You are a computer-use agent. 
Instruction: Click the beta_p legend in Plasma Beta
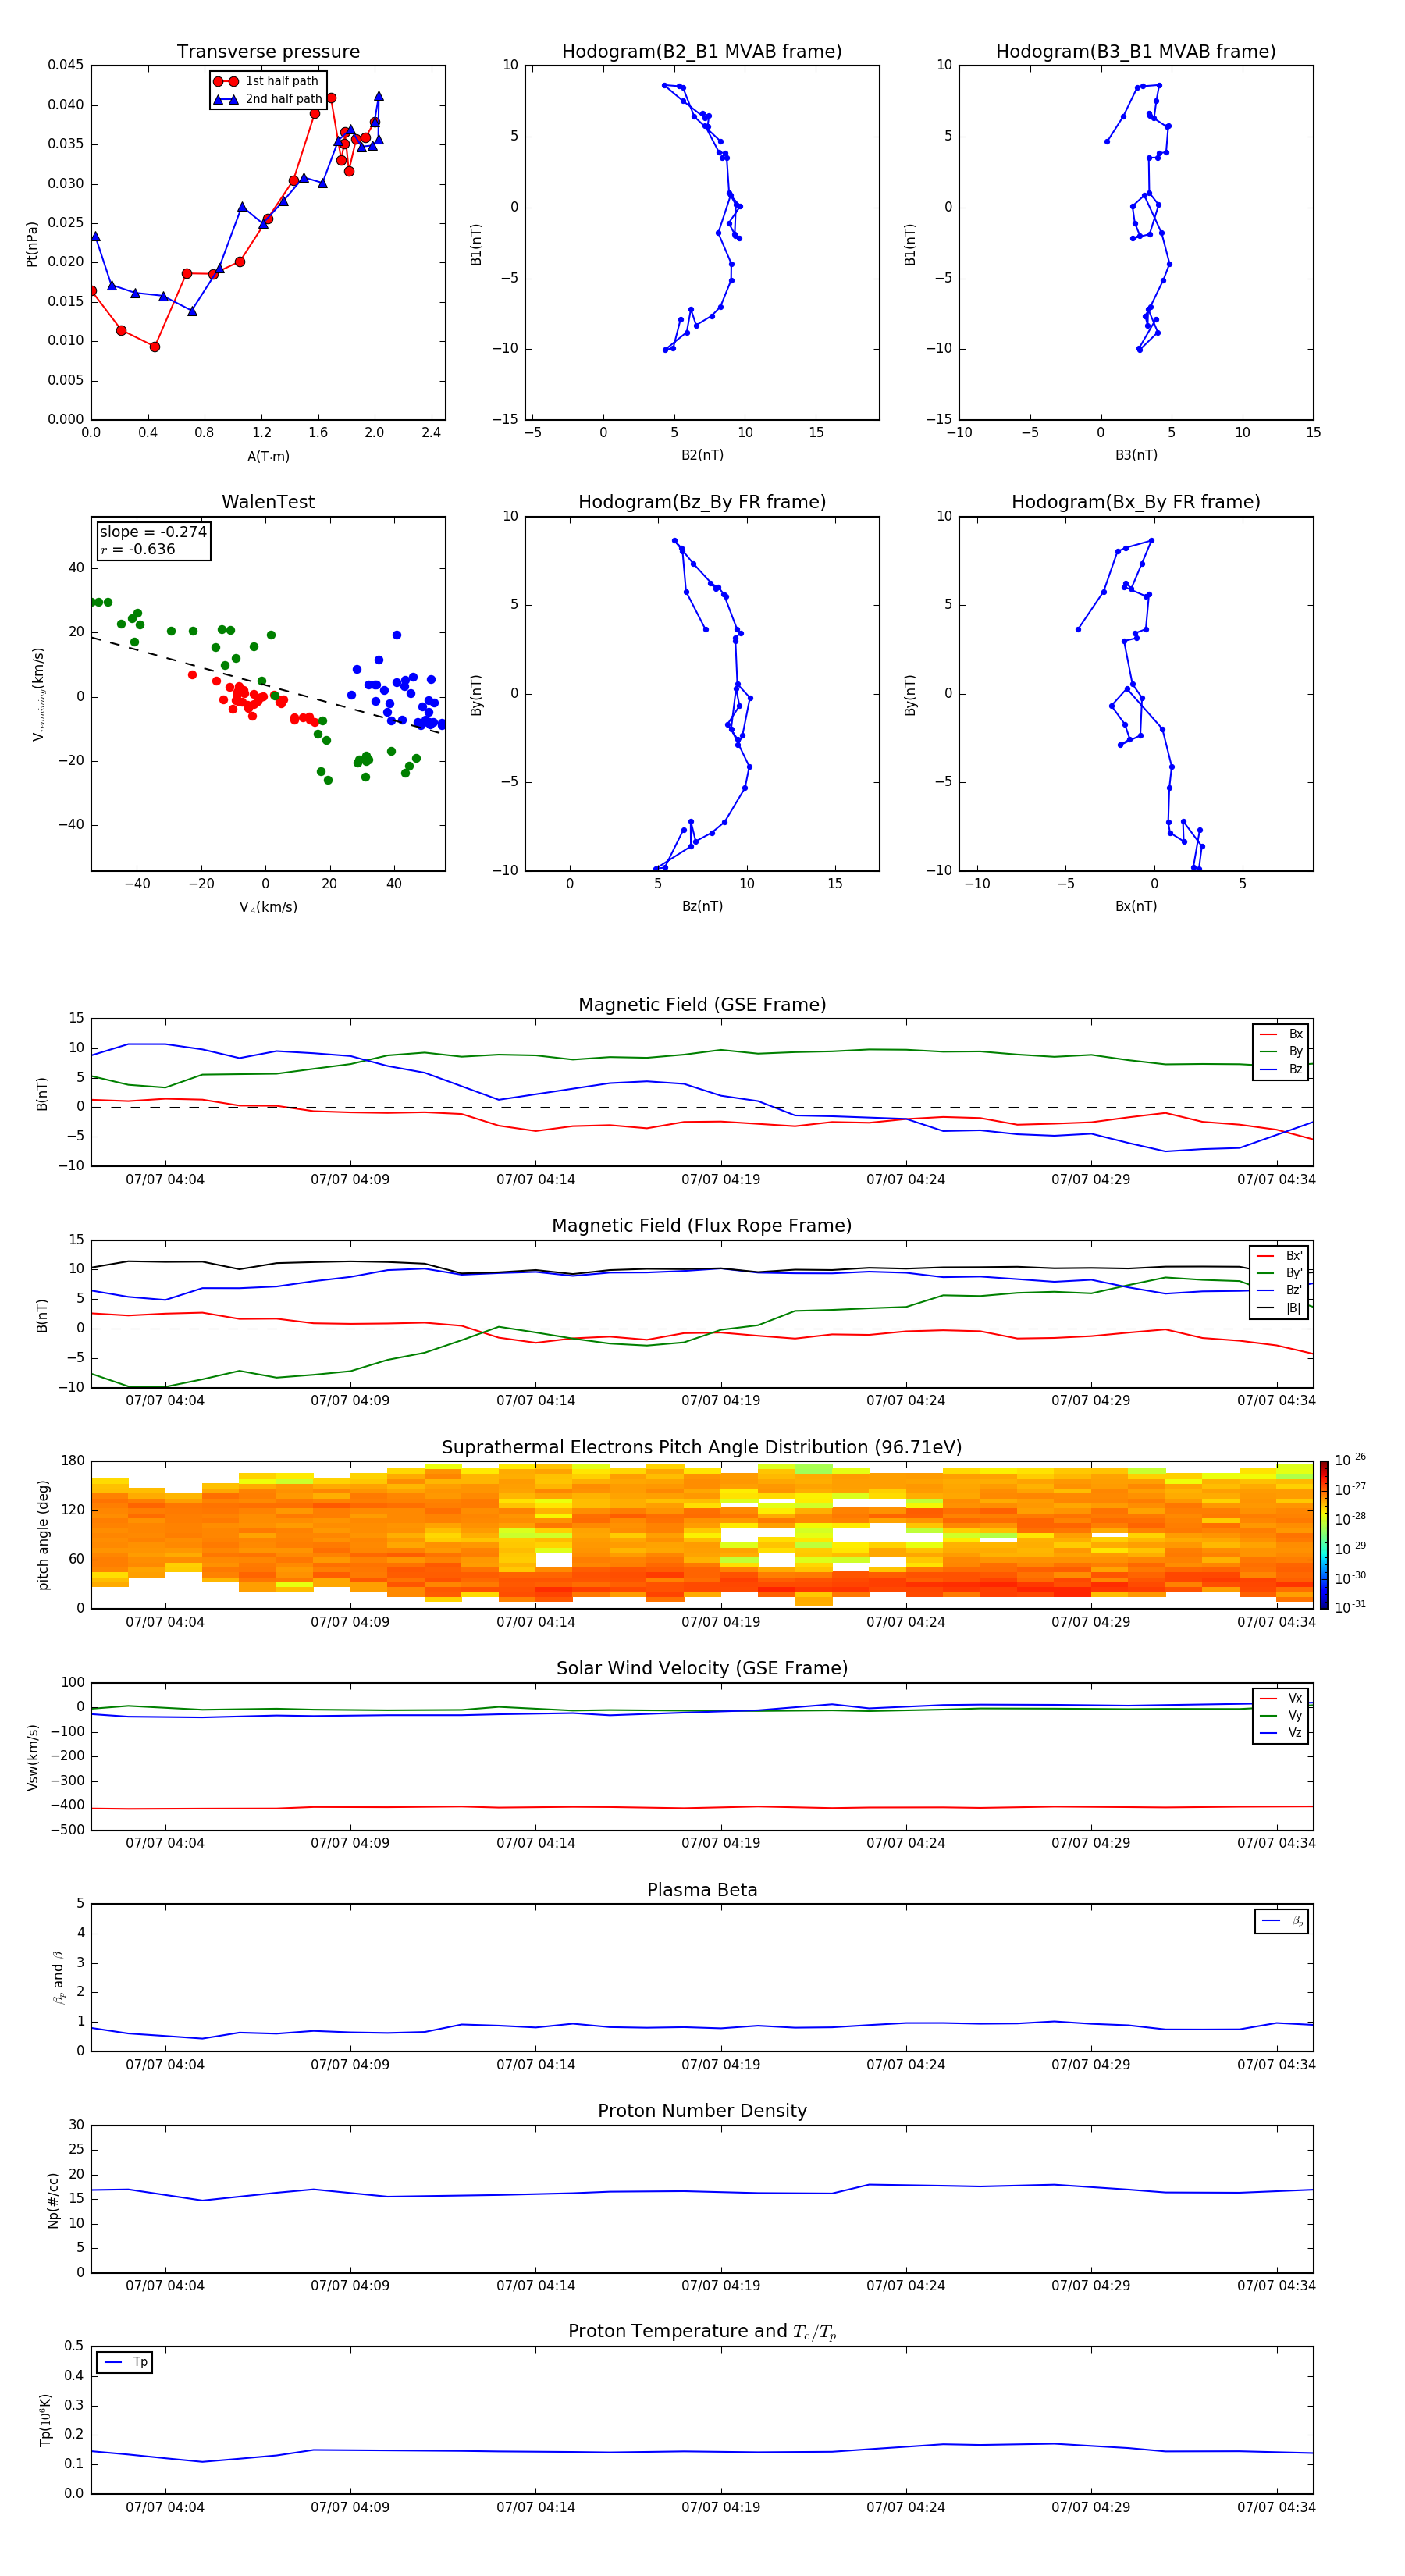point(1282,1921)
